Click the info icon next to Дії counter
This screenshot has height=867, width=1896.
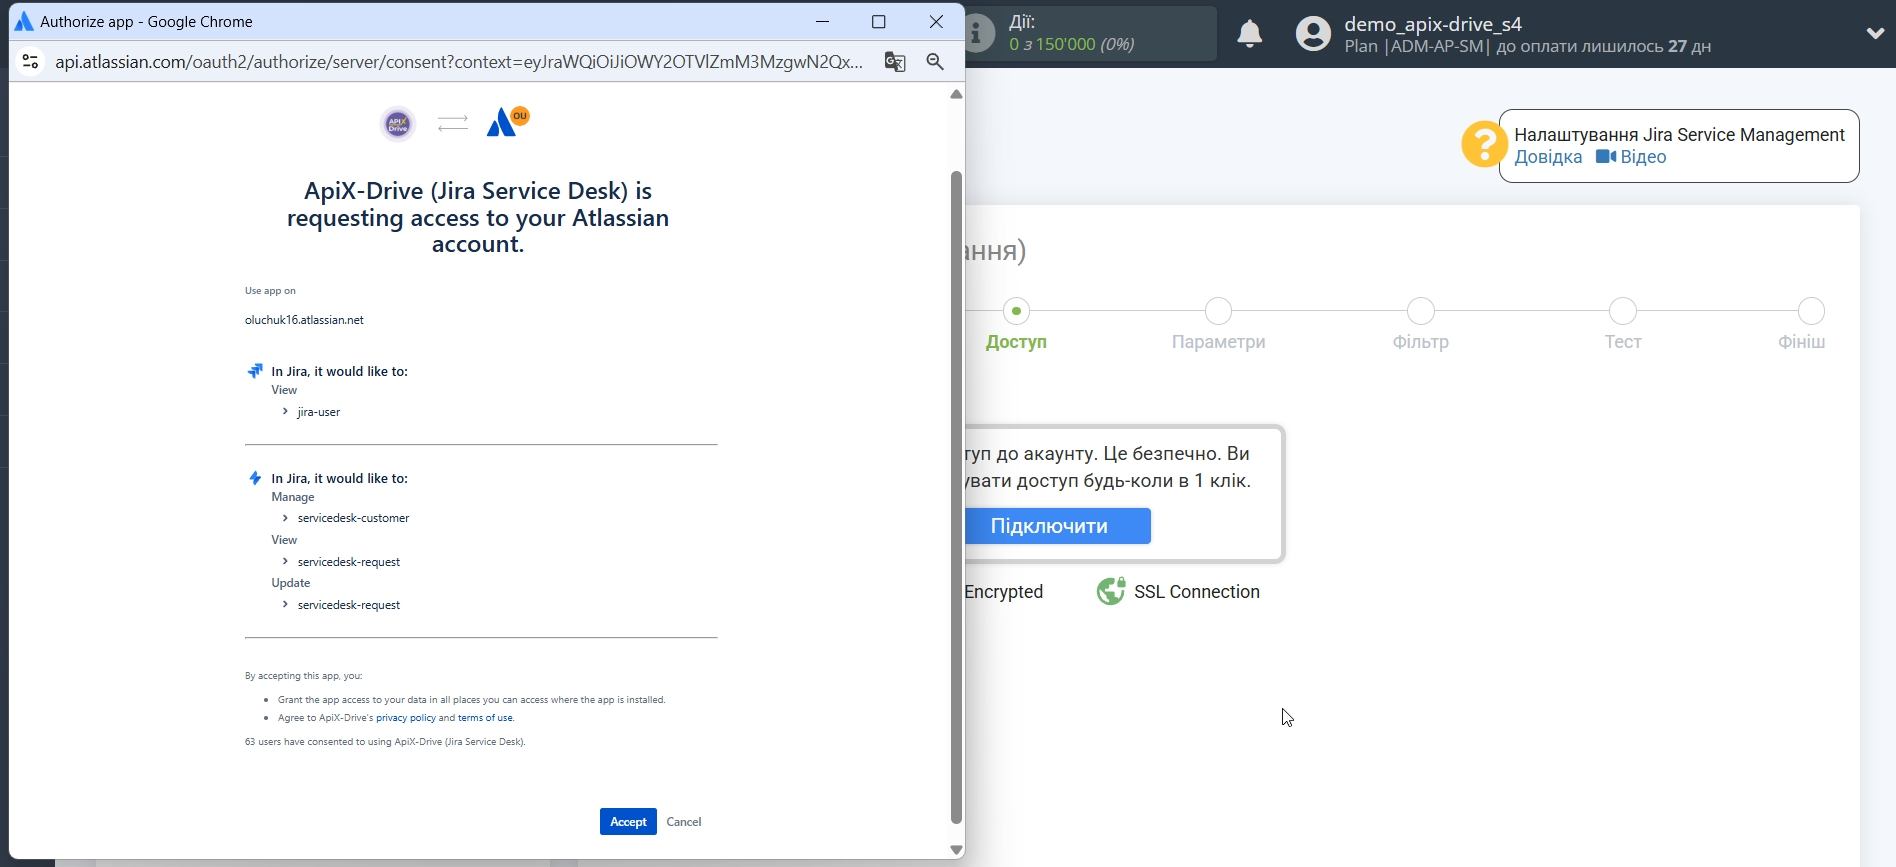pyautogui.click(x=979, y=34)
